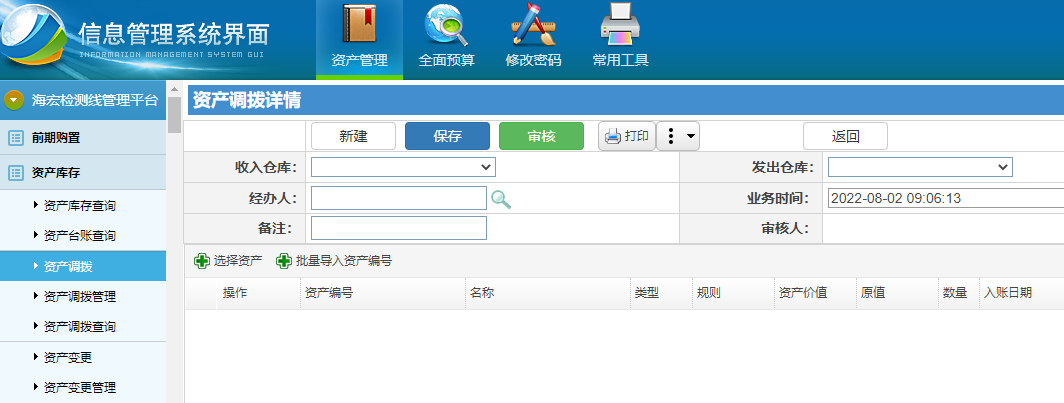Click the 返回 button
1064x403 pixels.
(x=846, y=136)
